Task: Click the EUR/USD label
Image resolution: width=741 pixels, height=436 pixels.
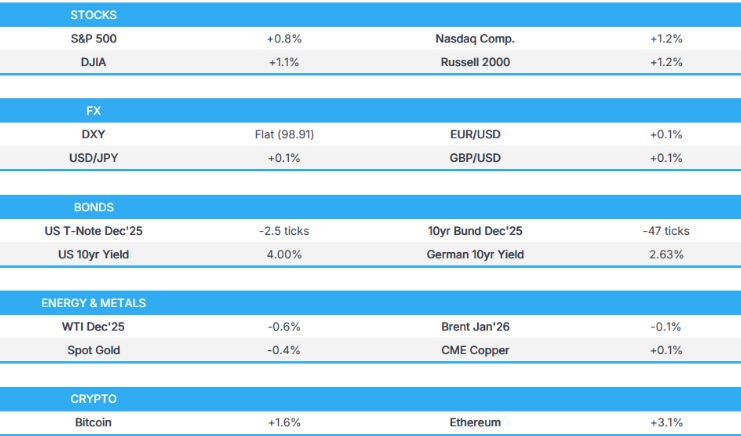Action: tap(475, 134)
